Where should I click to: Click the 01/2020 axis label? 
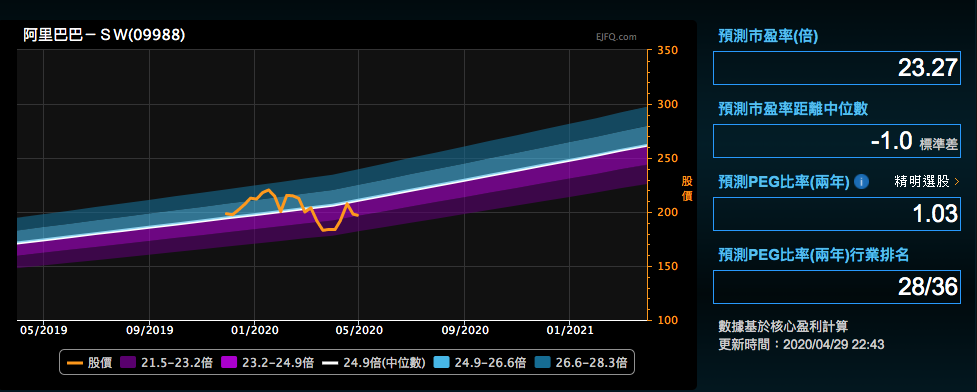[x=254, y=329]
